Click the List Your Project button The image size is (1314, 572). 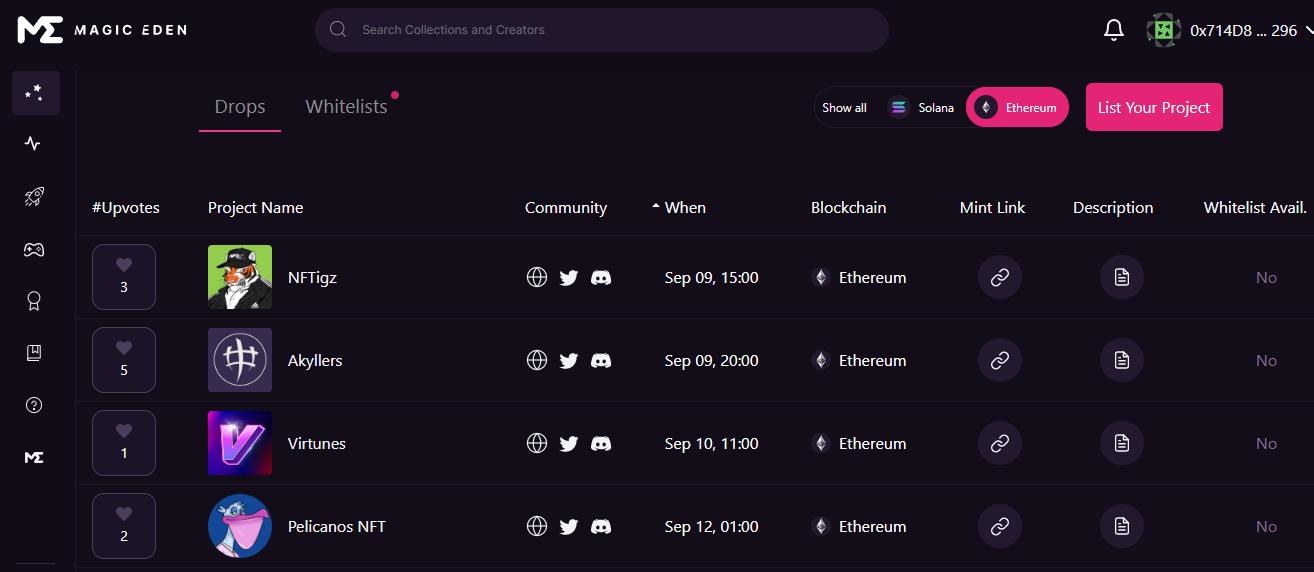coord(1154,107)
